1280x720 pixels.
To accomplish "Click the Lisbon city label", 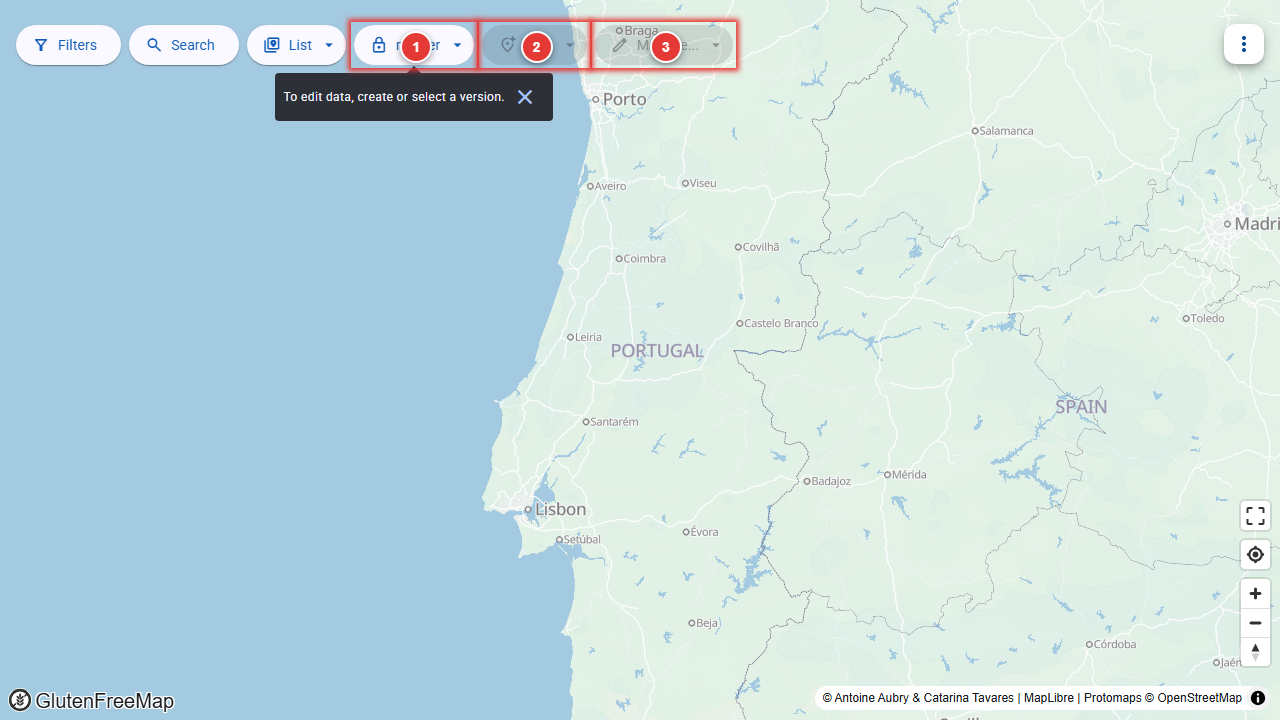I will coord(560,509).
